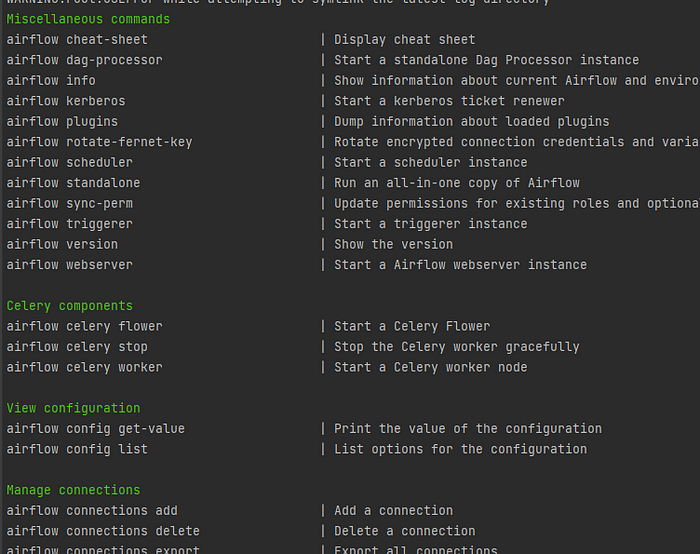Click on 'airflow celery flower' command
Image resolution: width=700 pixels, height=554 pixels.
pos(84,326)
